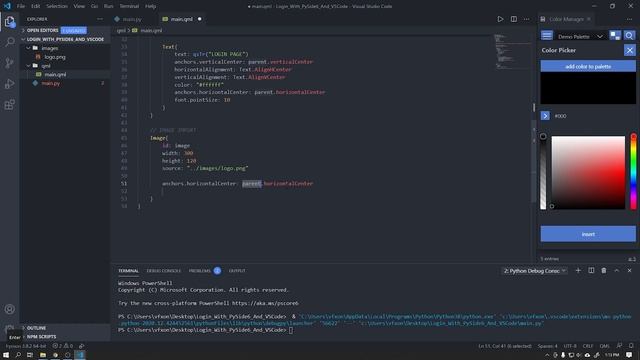The image size is (640, 360).
Task: Toggle the palette swatch view icon
Action: [x=615, y=36]
